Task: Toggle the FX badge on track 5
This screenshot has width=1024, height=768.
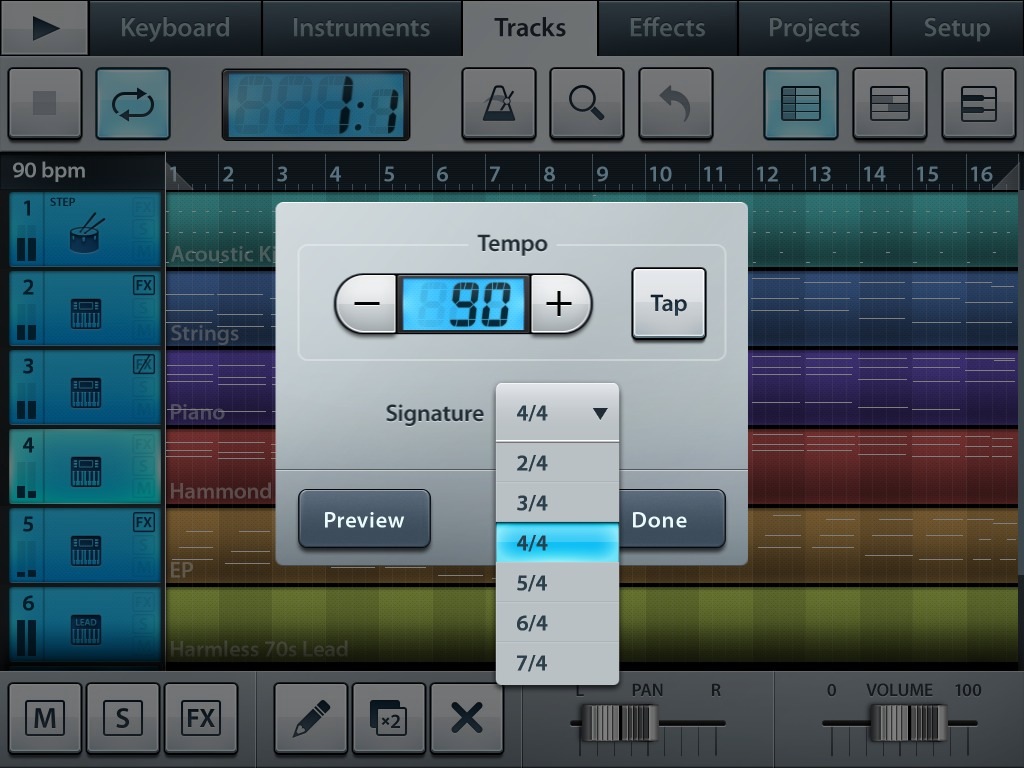Action: (x=144, y=522)
